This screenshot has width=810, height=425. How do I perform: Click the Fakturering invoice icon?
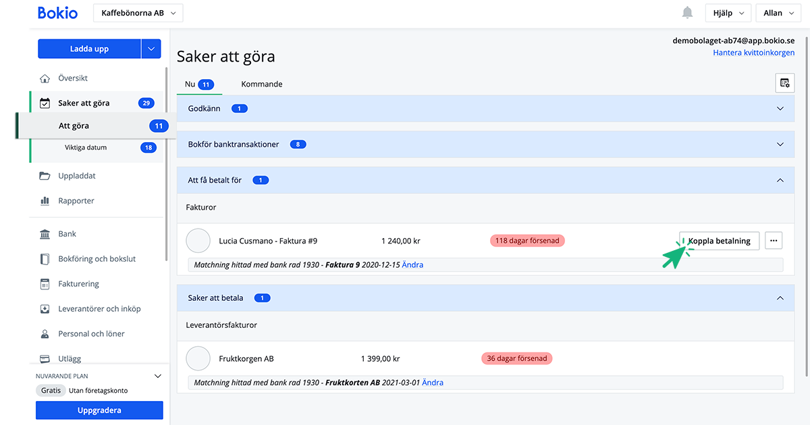tap(45, 284)
